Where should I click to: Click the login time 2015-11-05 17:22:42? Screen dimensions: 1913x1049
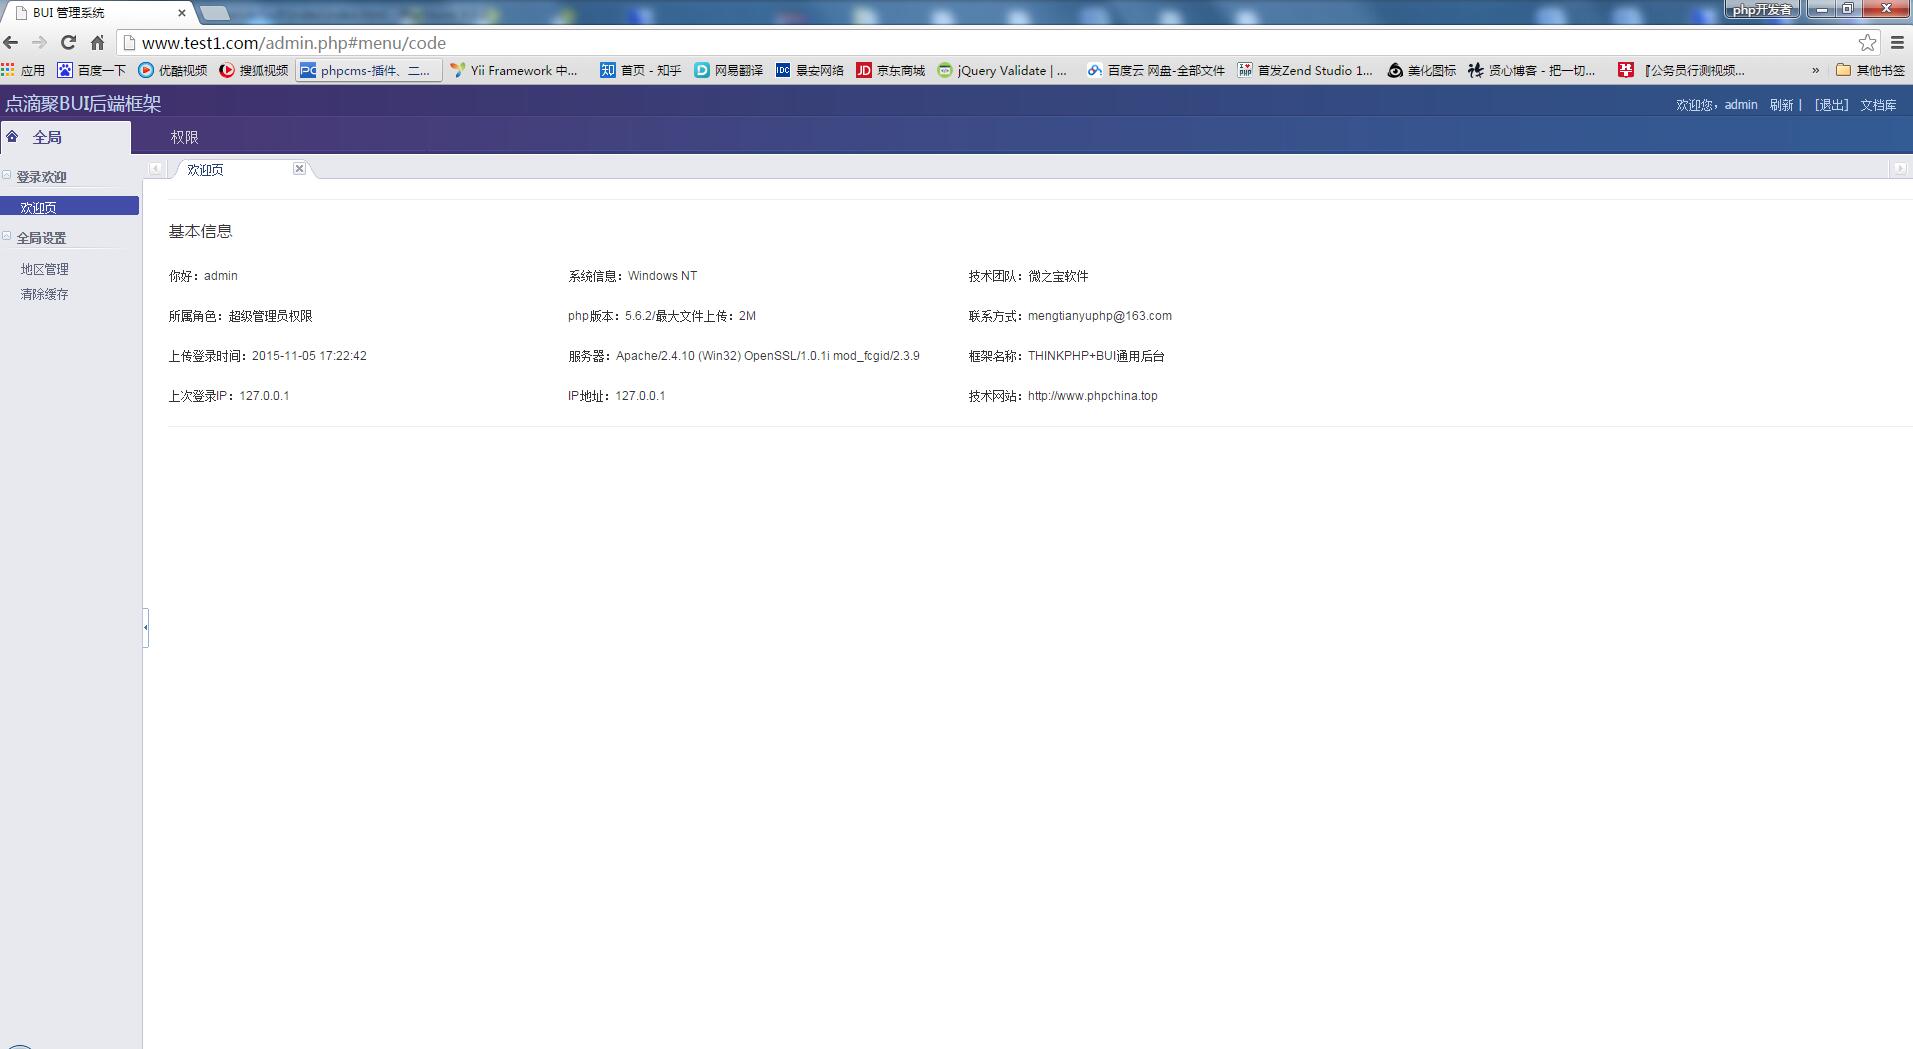[x=309, y=356]
